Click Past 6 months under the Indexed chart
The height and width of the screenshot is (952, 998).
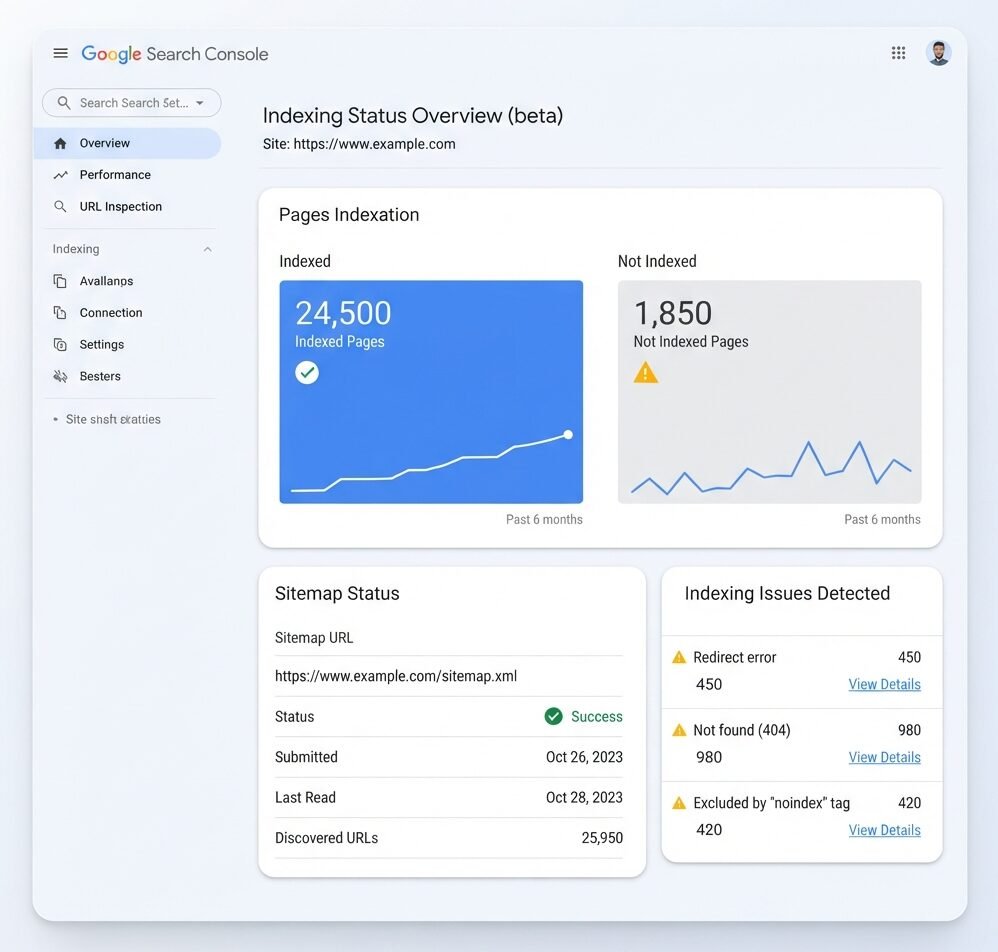click(x=544, y=519)
